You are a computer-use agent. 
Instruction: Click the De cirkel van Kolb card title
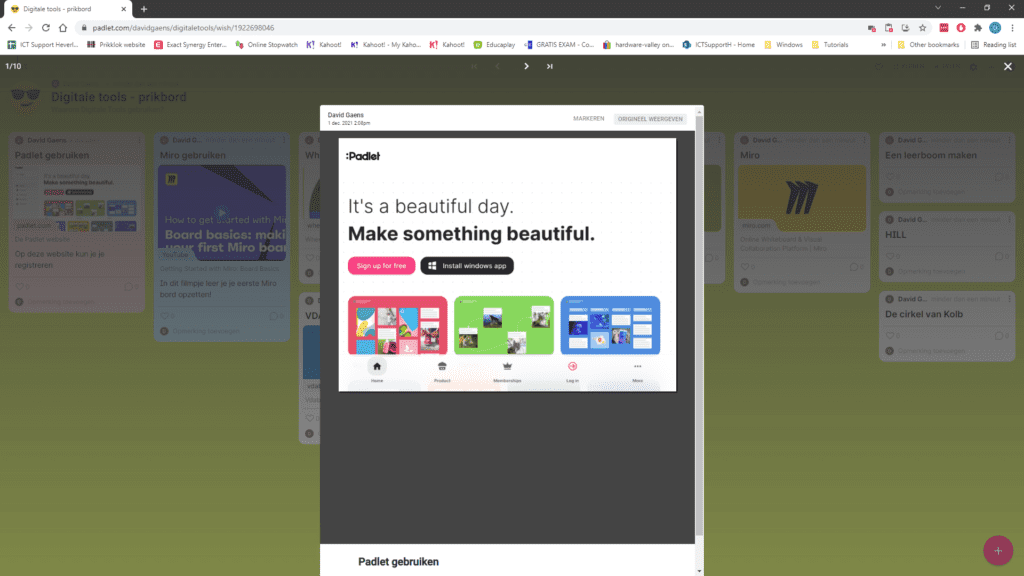tap(923, 314)
